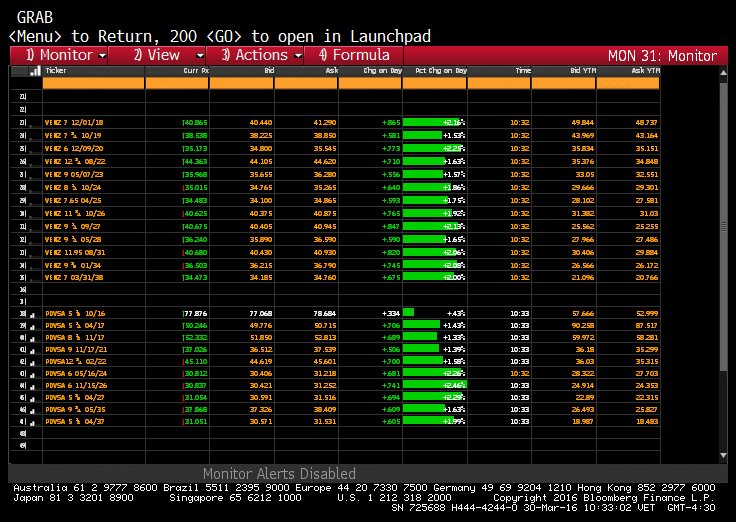Click chart icon in PDVSA 04/17 row
736x522 pixels.
click(32, 326)
